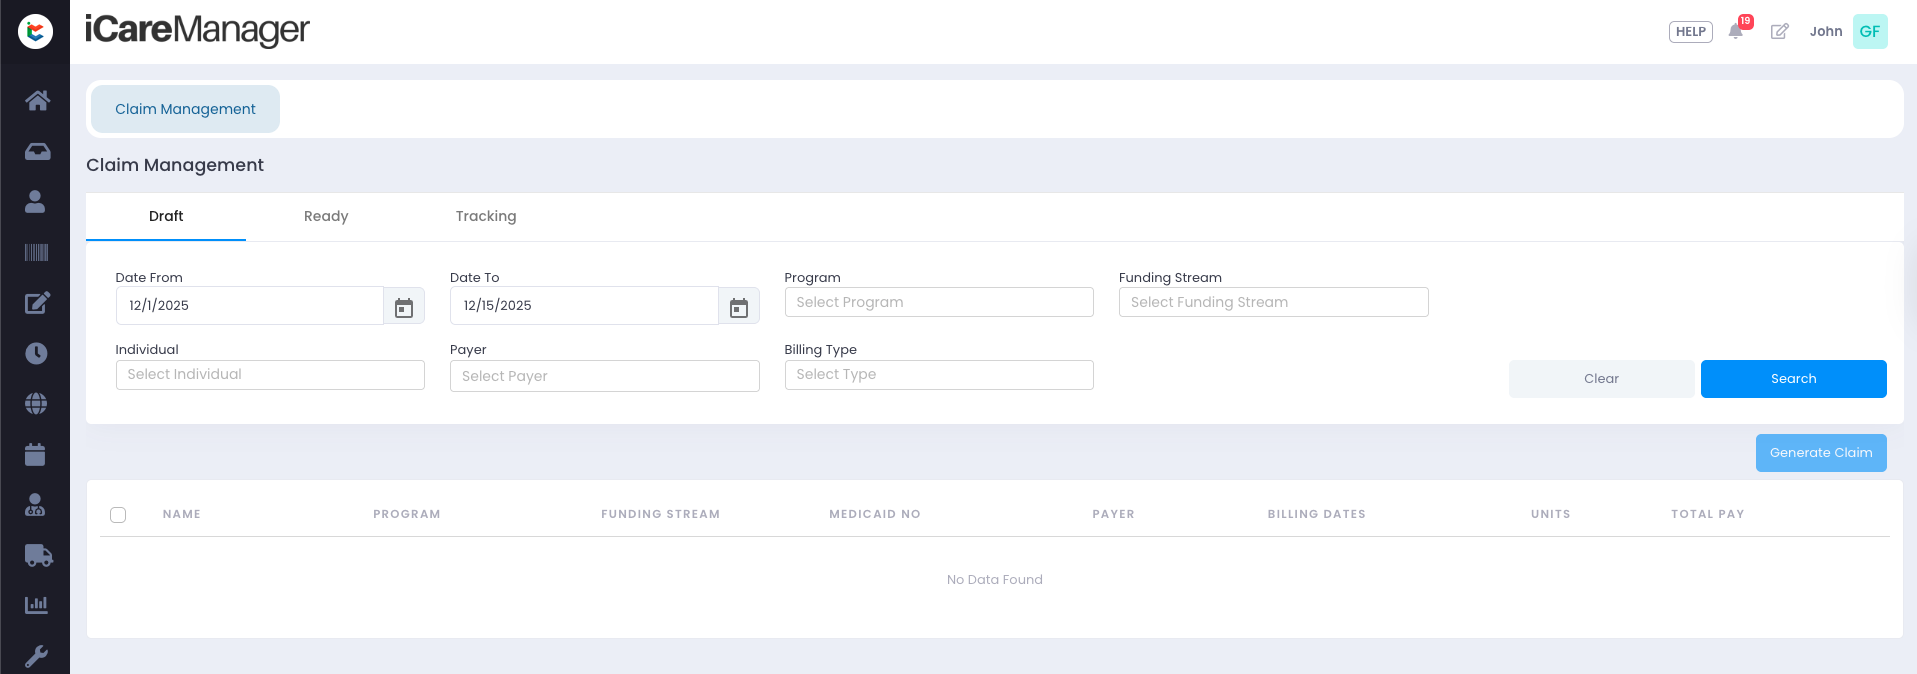The width and height of the screenshot is (1917, 674).
Task: Expand the Select Program dropdown
Action: (939, 302)
